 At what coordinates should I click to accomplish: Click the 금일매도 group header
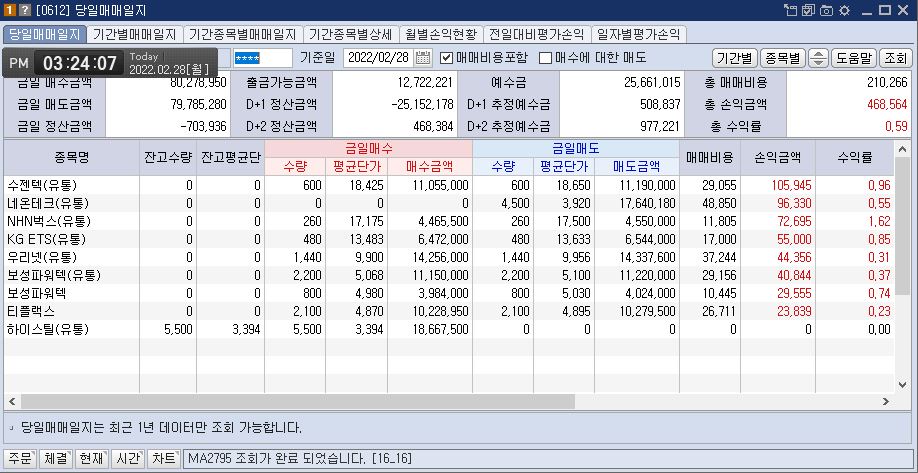576,149
